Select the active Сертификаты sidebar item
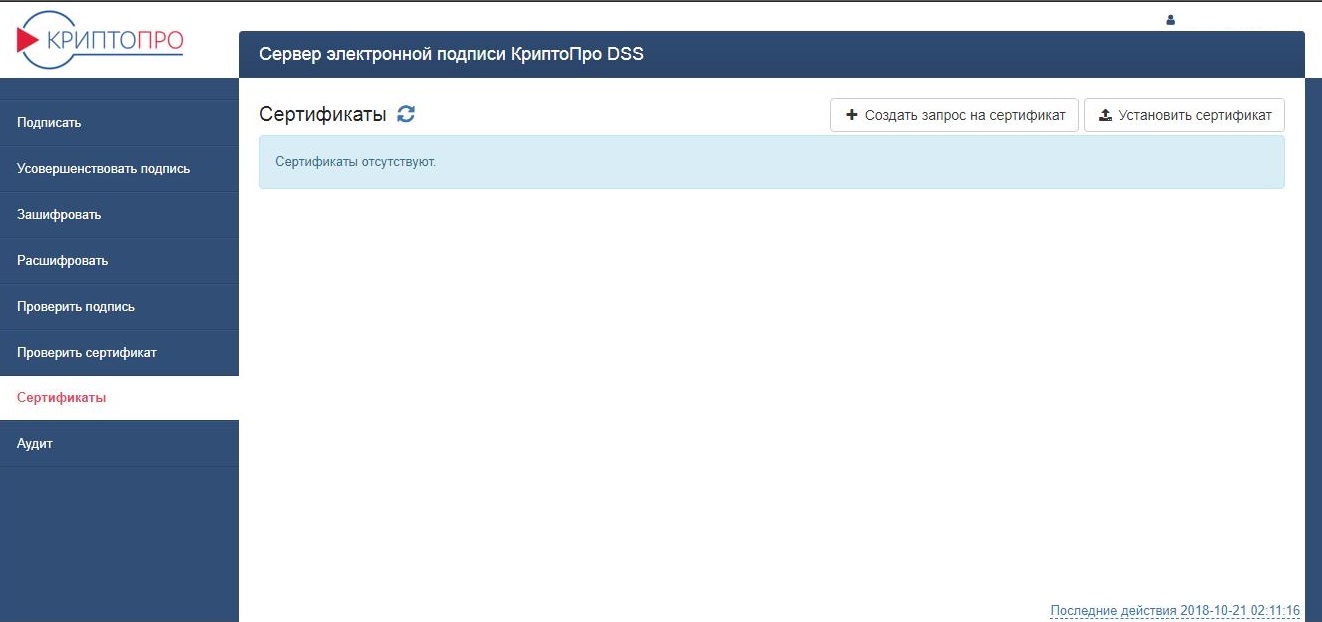The height and width of the screenshot is (622, 1322). (x=119, y=398)
